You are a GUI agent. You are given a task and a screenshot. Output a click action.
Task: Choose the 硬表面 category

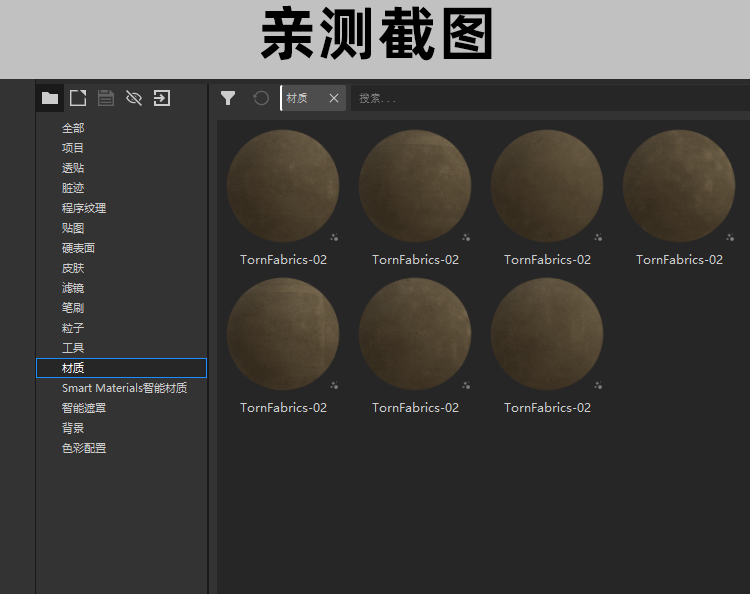(78, 248)
